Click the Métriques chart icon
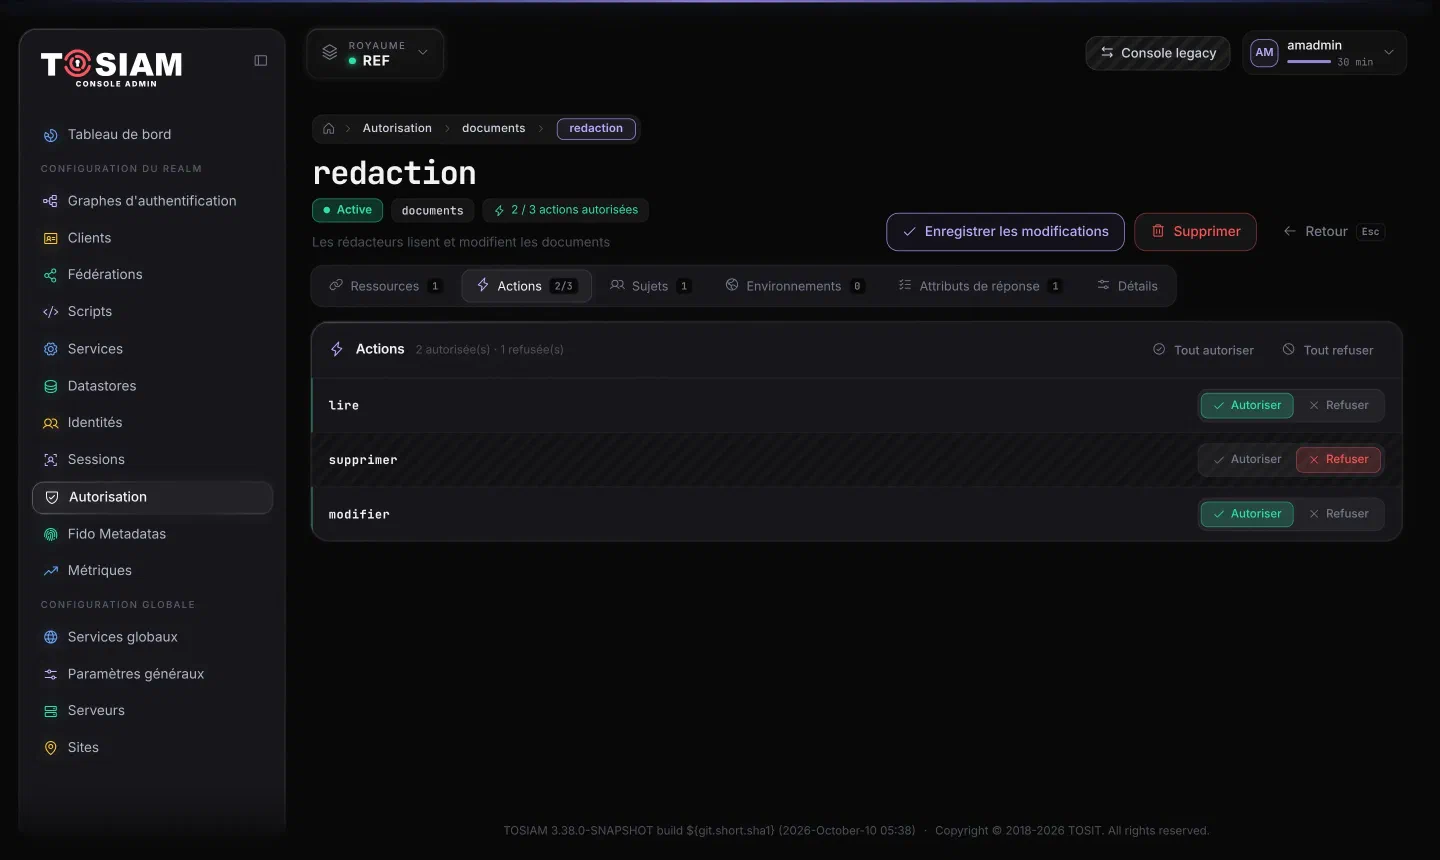1440x860 pixels. (51, 571)
